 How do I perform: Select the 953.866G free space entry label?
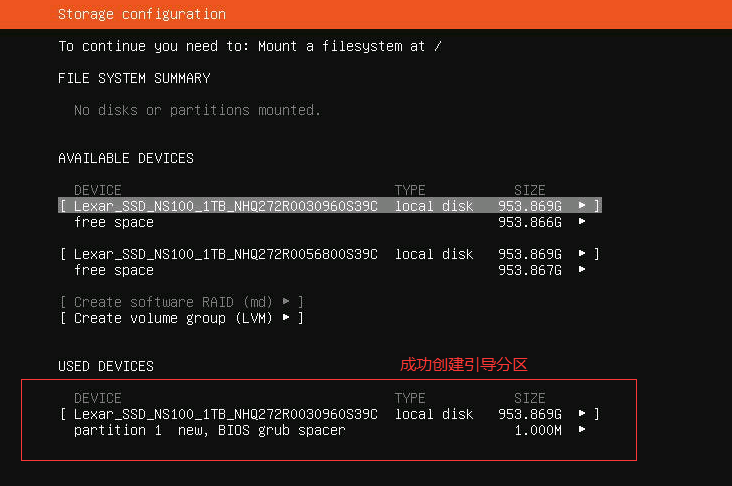click(114, 222)
